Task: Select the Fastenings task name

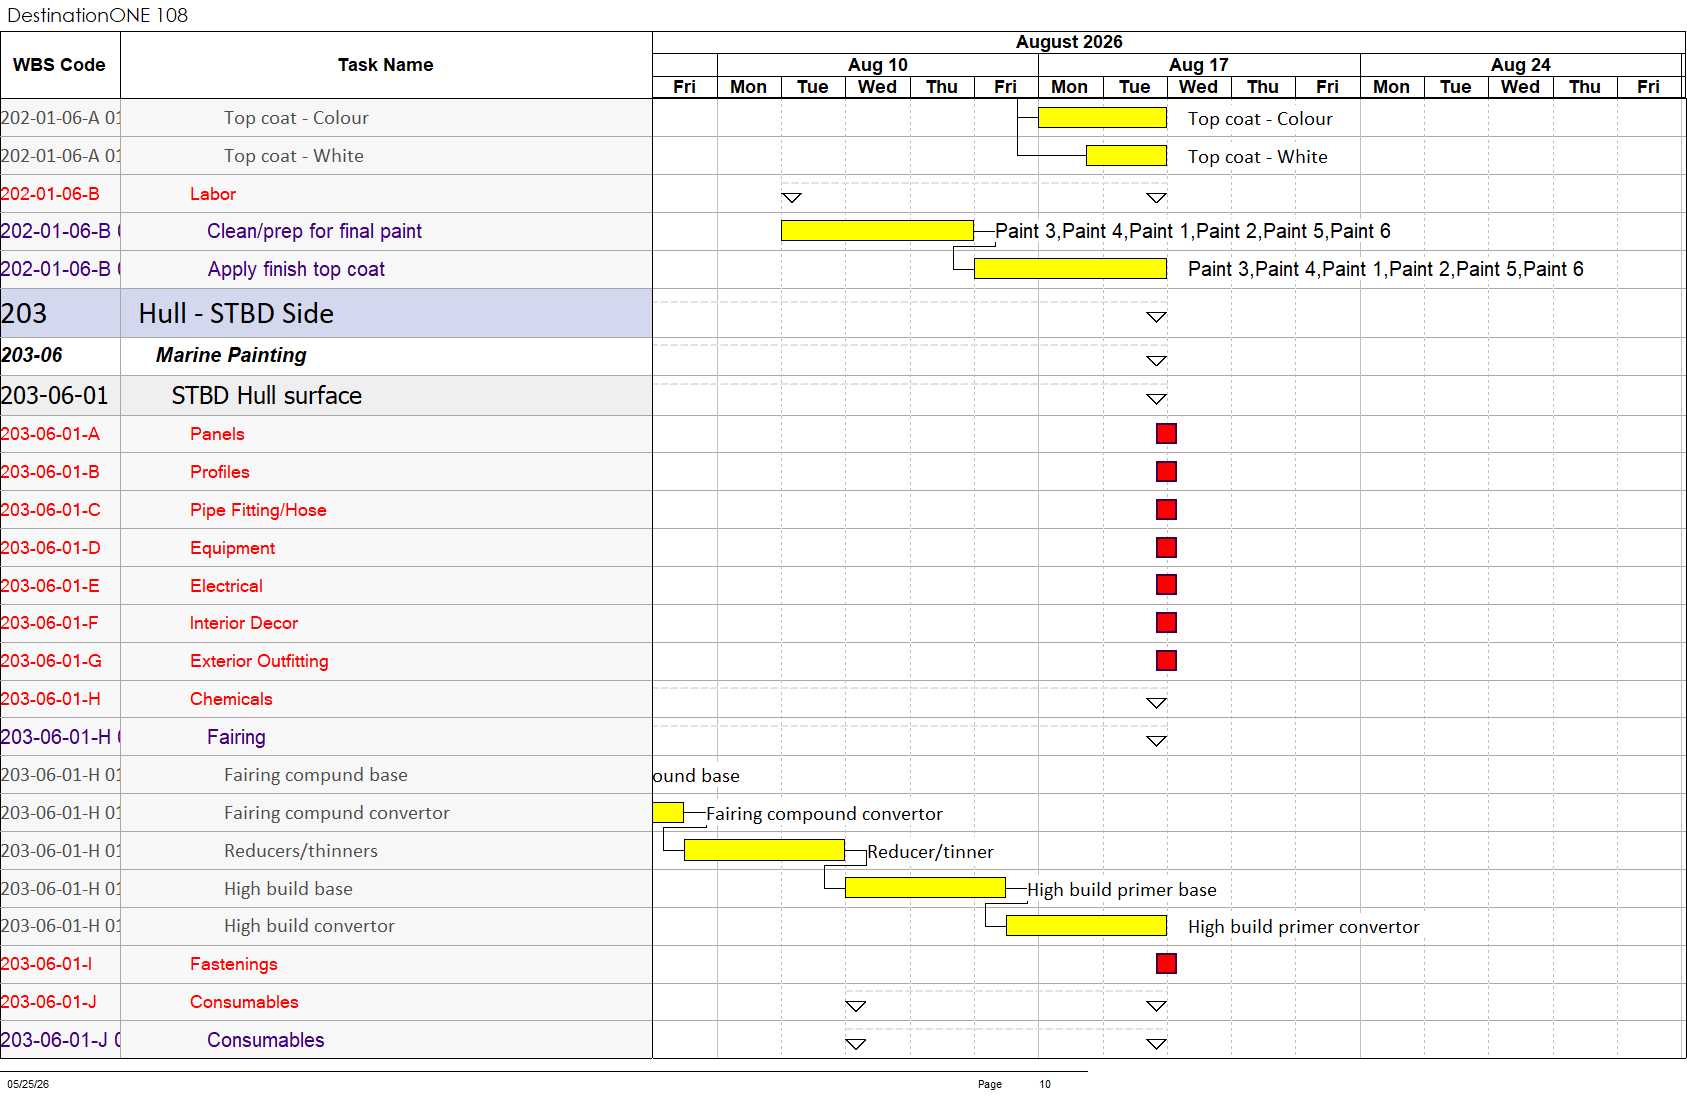Action: click(234, 964)
